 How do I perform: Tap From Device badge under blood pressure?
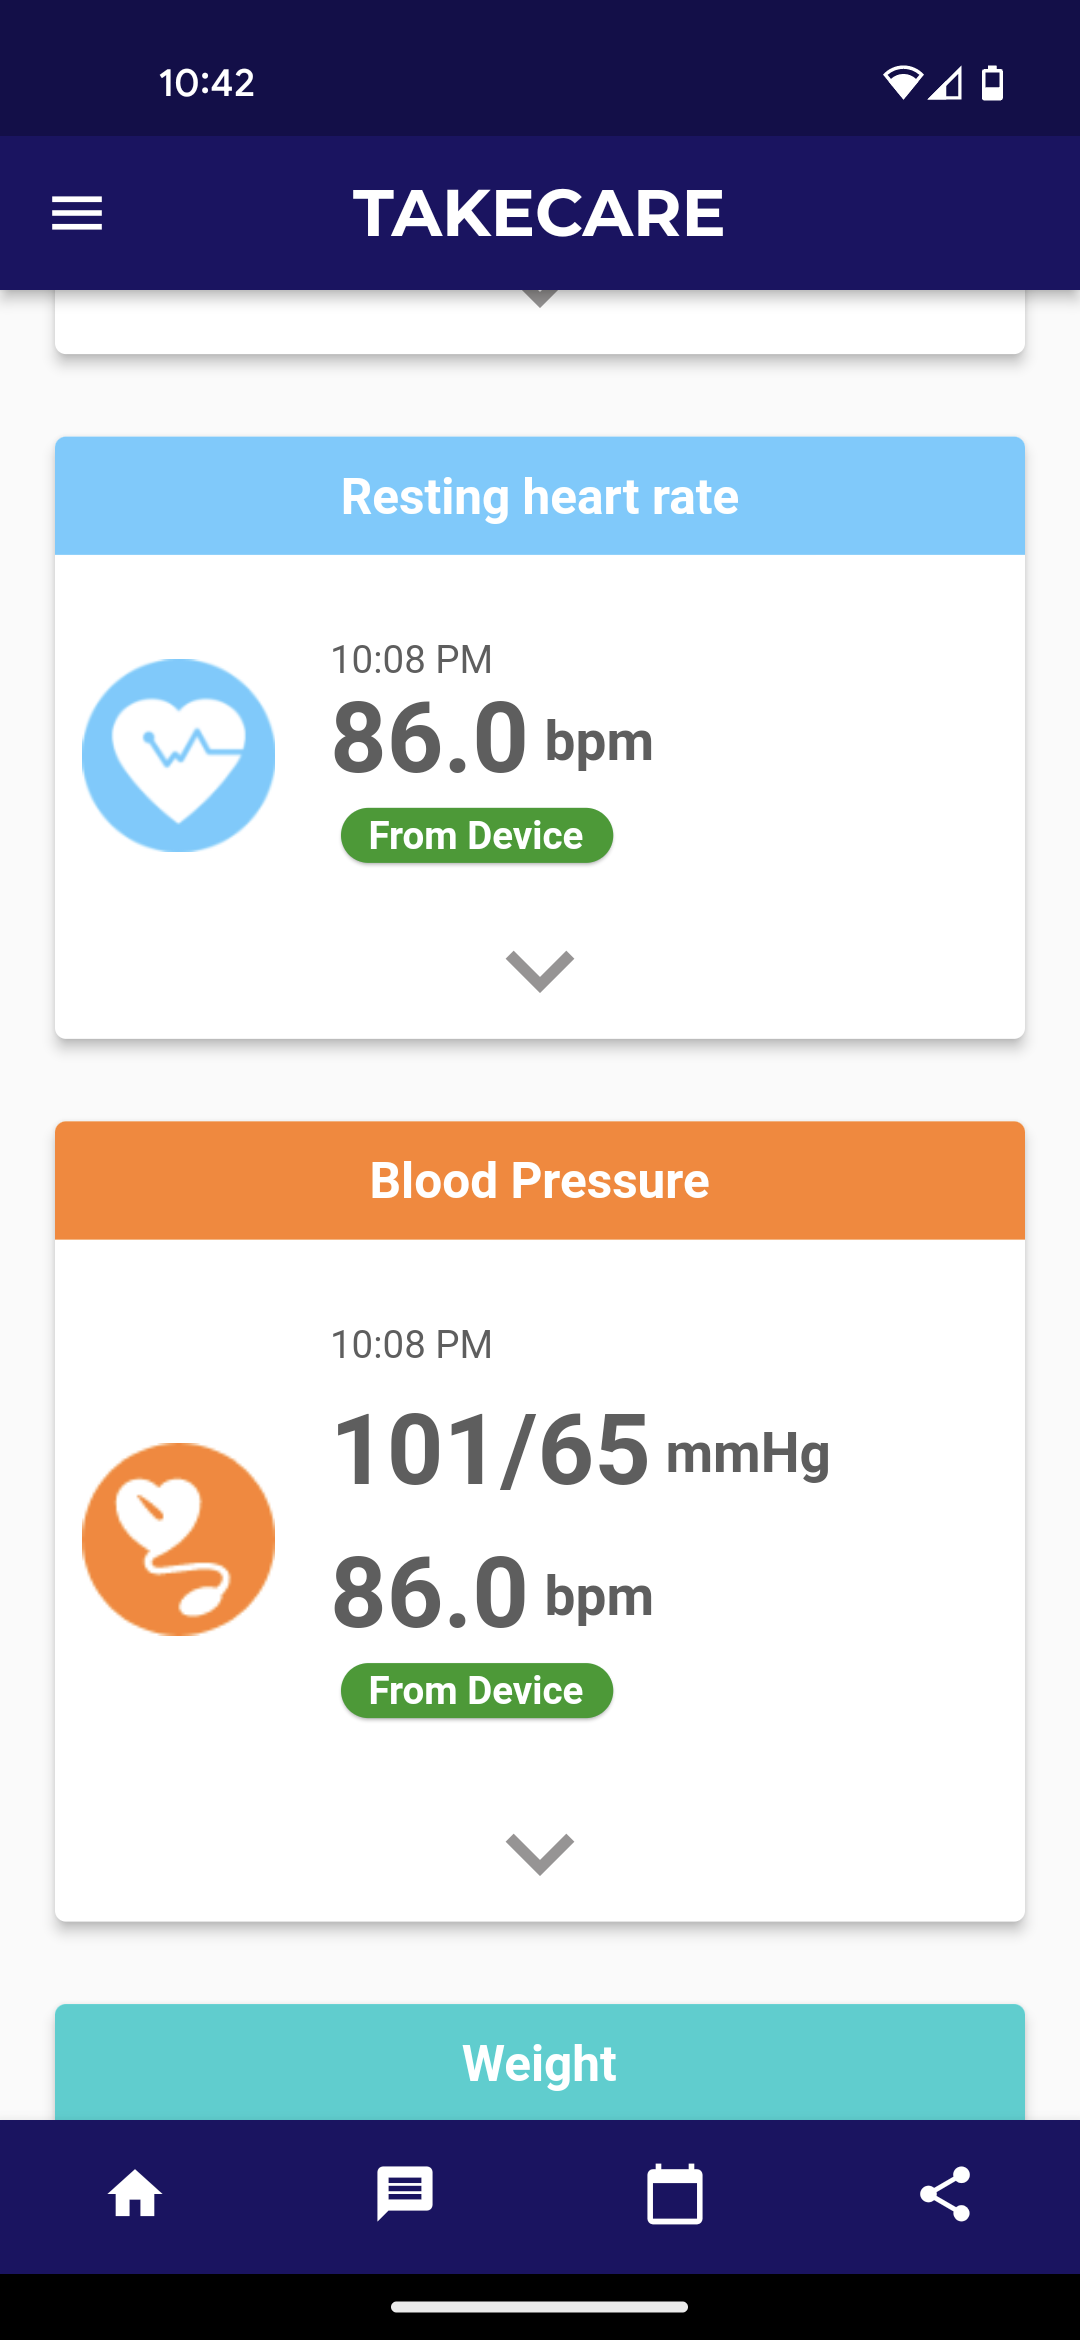[x=476, y=1690]
